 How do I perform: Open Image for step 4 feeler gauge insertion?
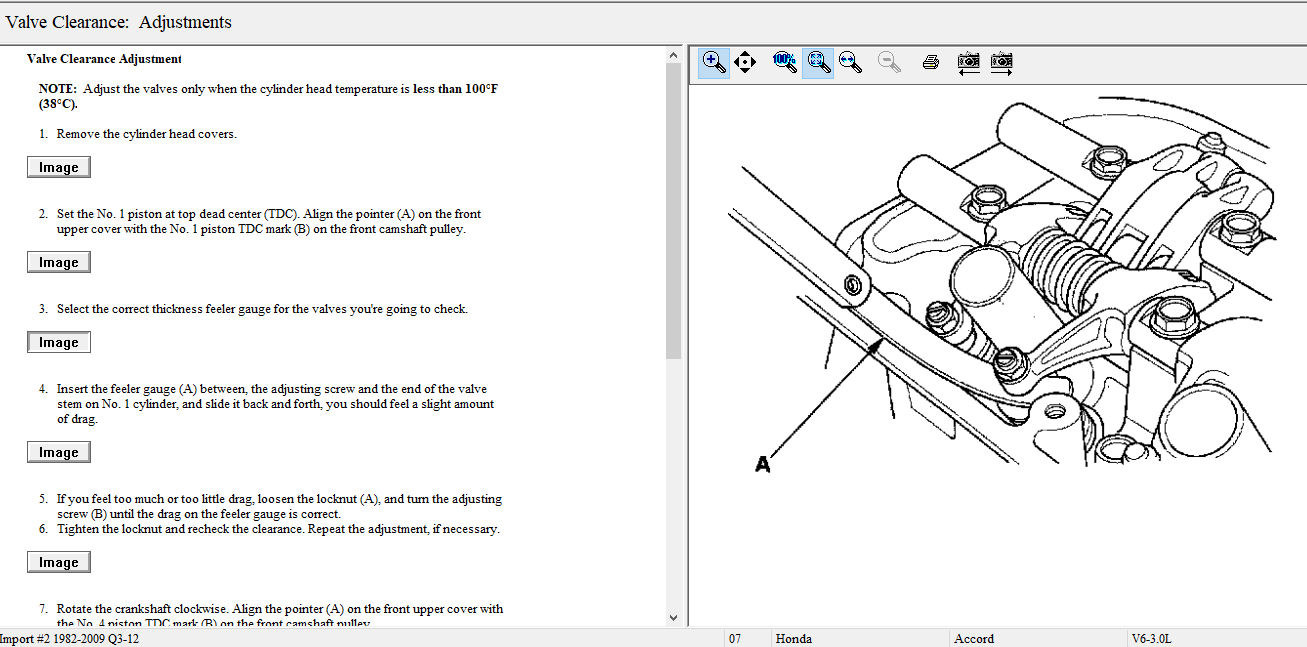click(59, 452)
